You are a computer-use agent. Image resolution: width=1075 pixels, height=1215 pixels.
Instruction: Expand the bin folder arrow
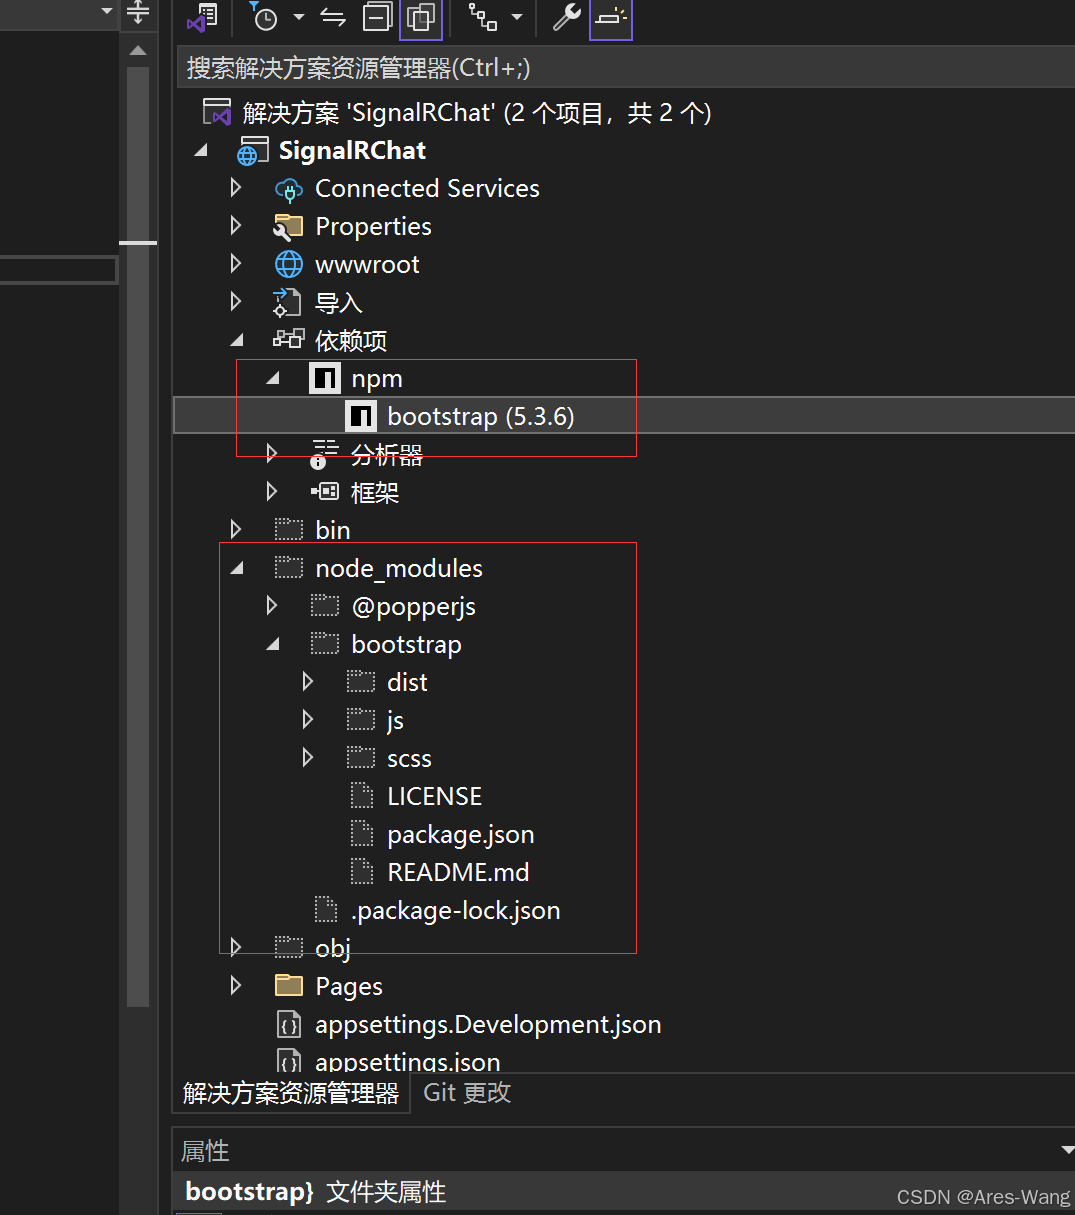236,530
